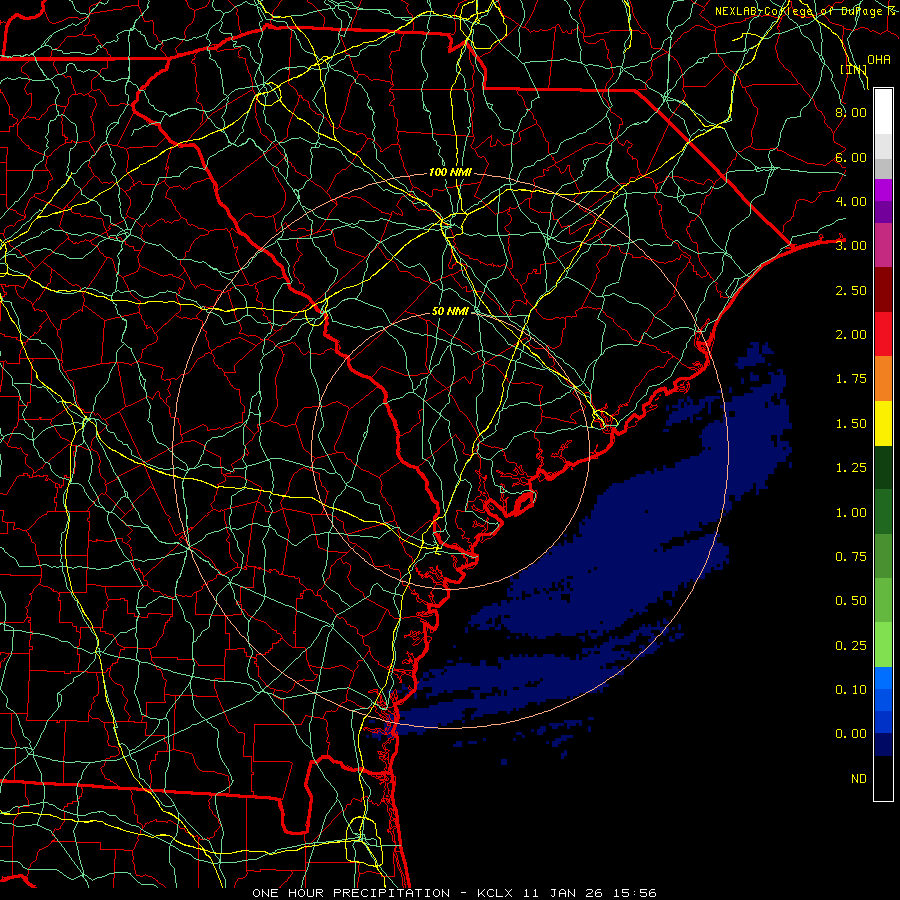The height and width of the screenshot is (900, 900).
Task: Select the white top legend swatch
Action: 883,112
